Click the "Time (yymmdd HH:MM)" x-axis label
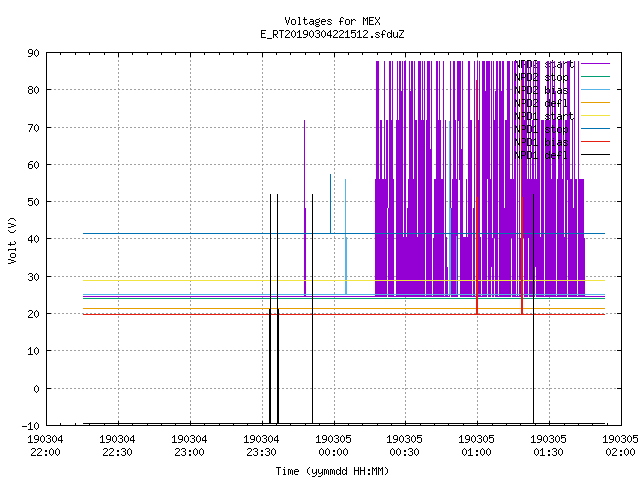 click(x=332, y=471)
